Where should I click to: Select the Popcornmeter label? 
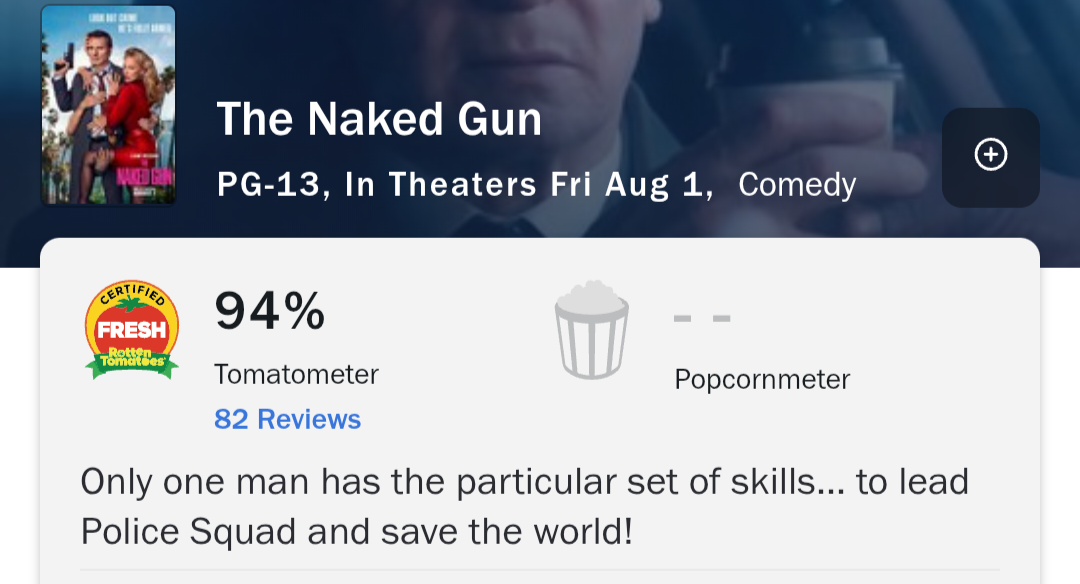tap(762, 380)
